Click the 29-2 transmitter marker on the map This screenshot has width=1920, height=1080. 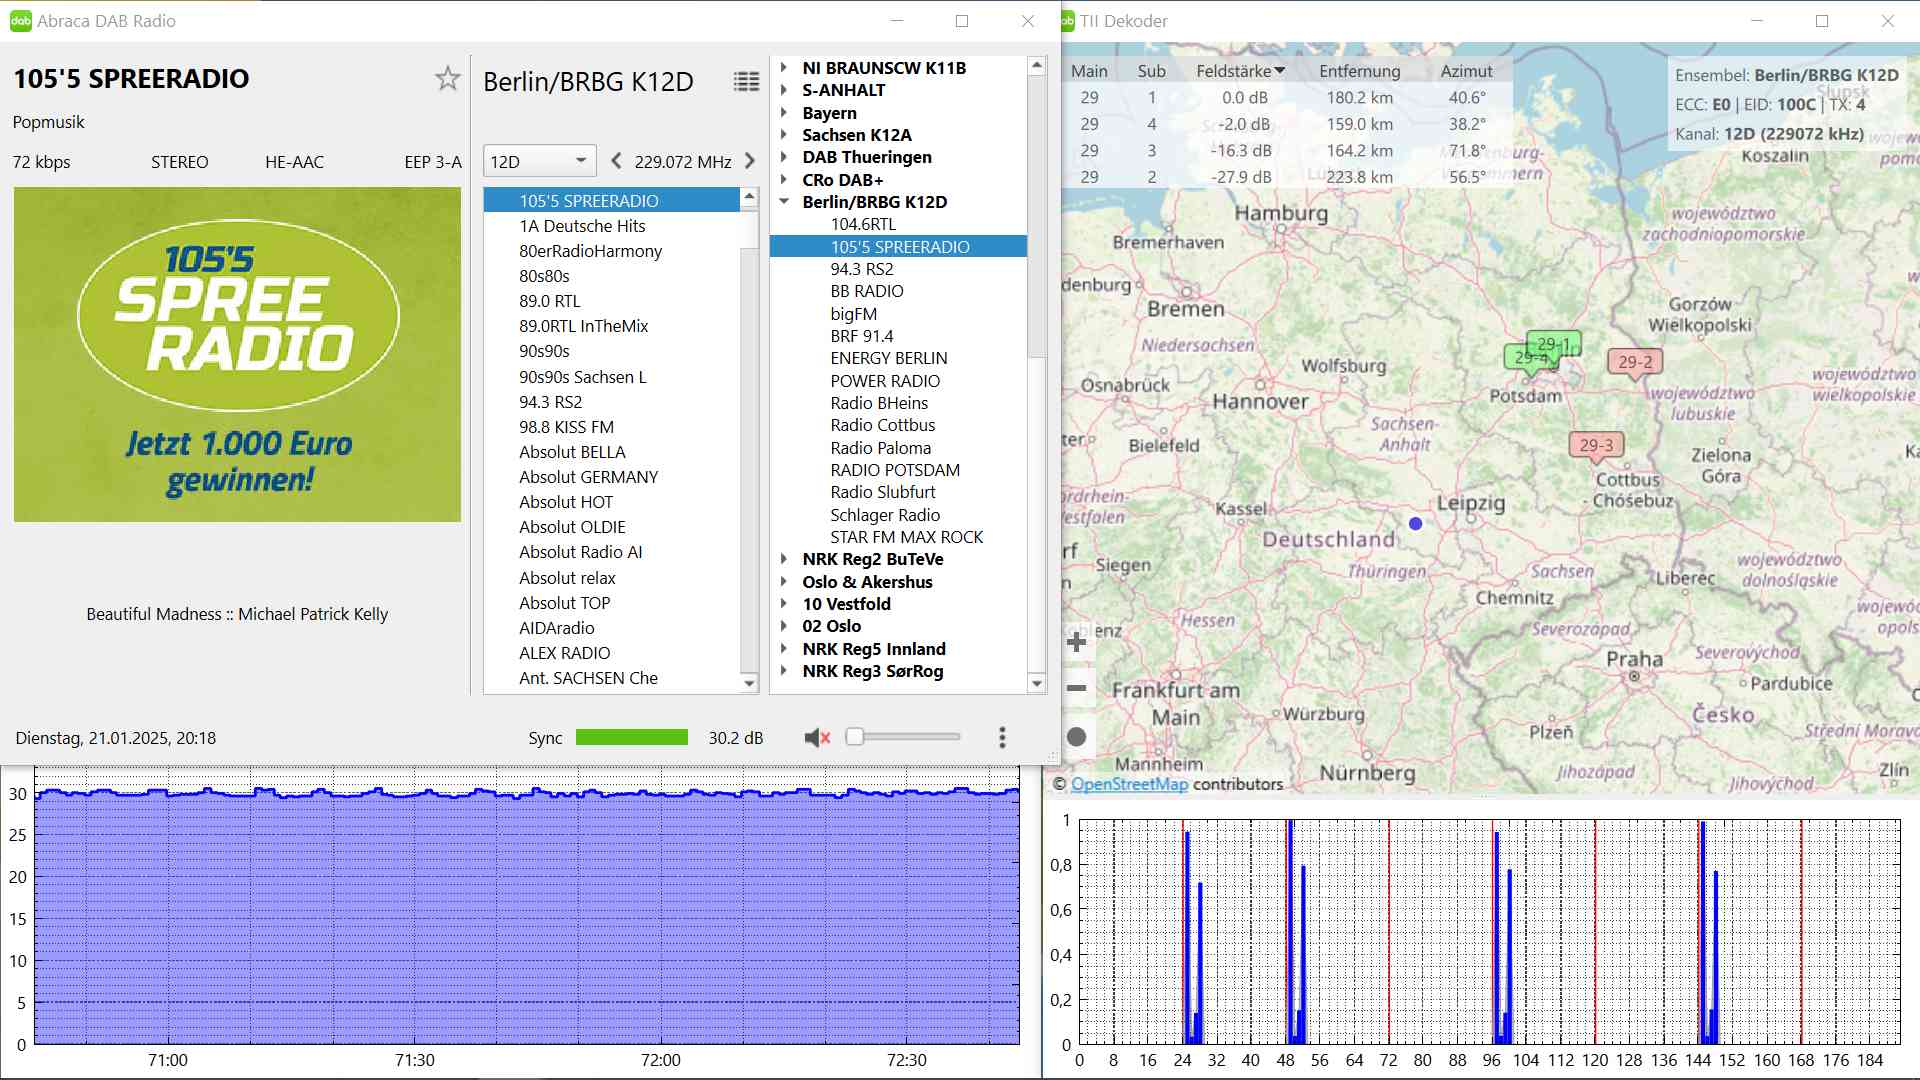coord(1635,363)
